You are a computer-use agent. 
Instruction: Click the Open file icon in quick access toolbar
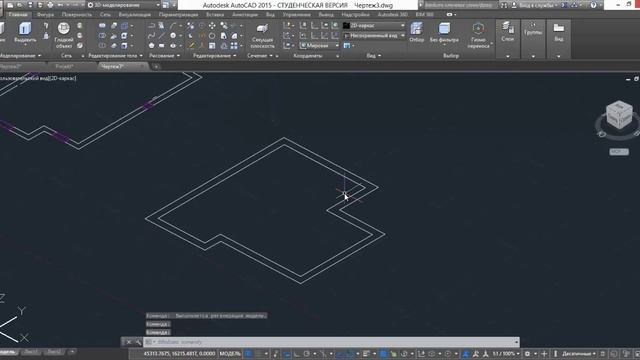pyautogui.click(x=20, y=5)
